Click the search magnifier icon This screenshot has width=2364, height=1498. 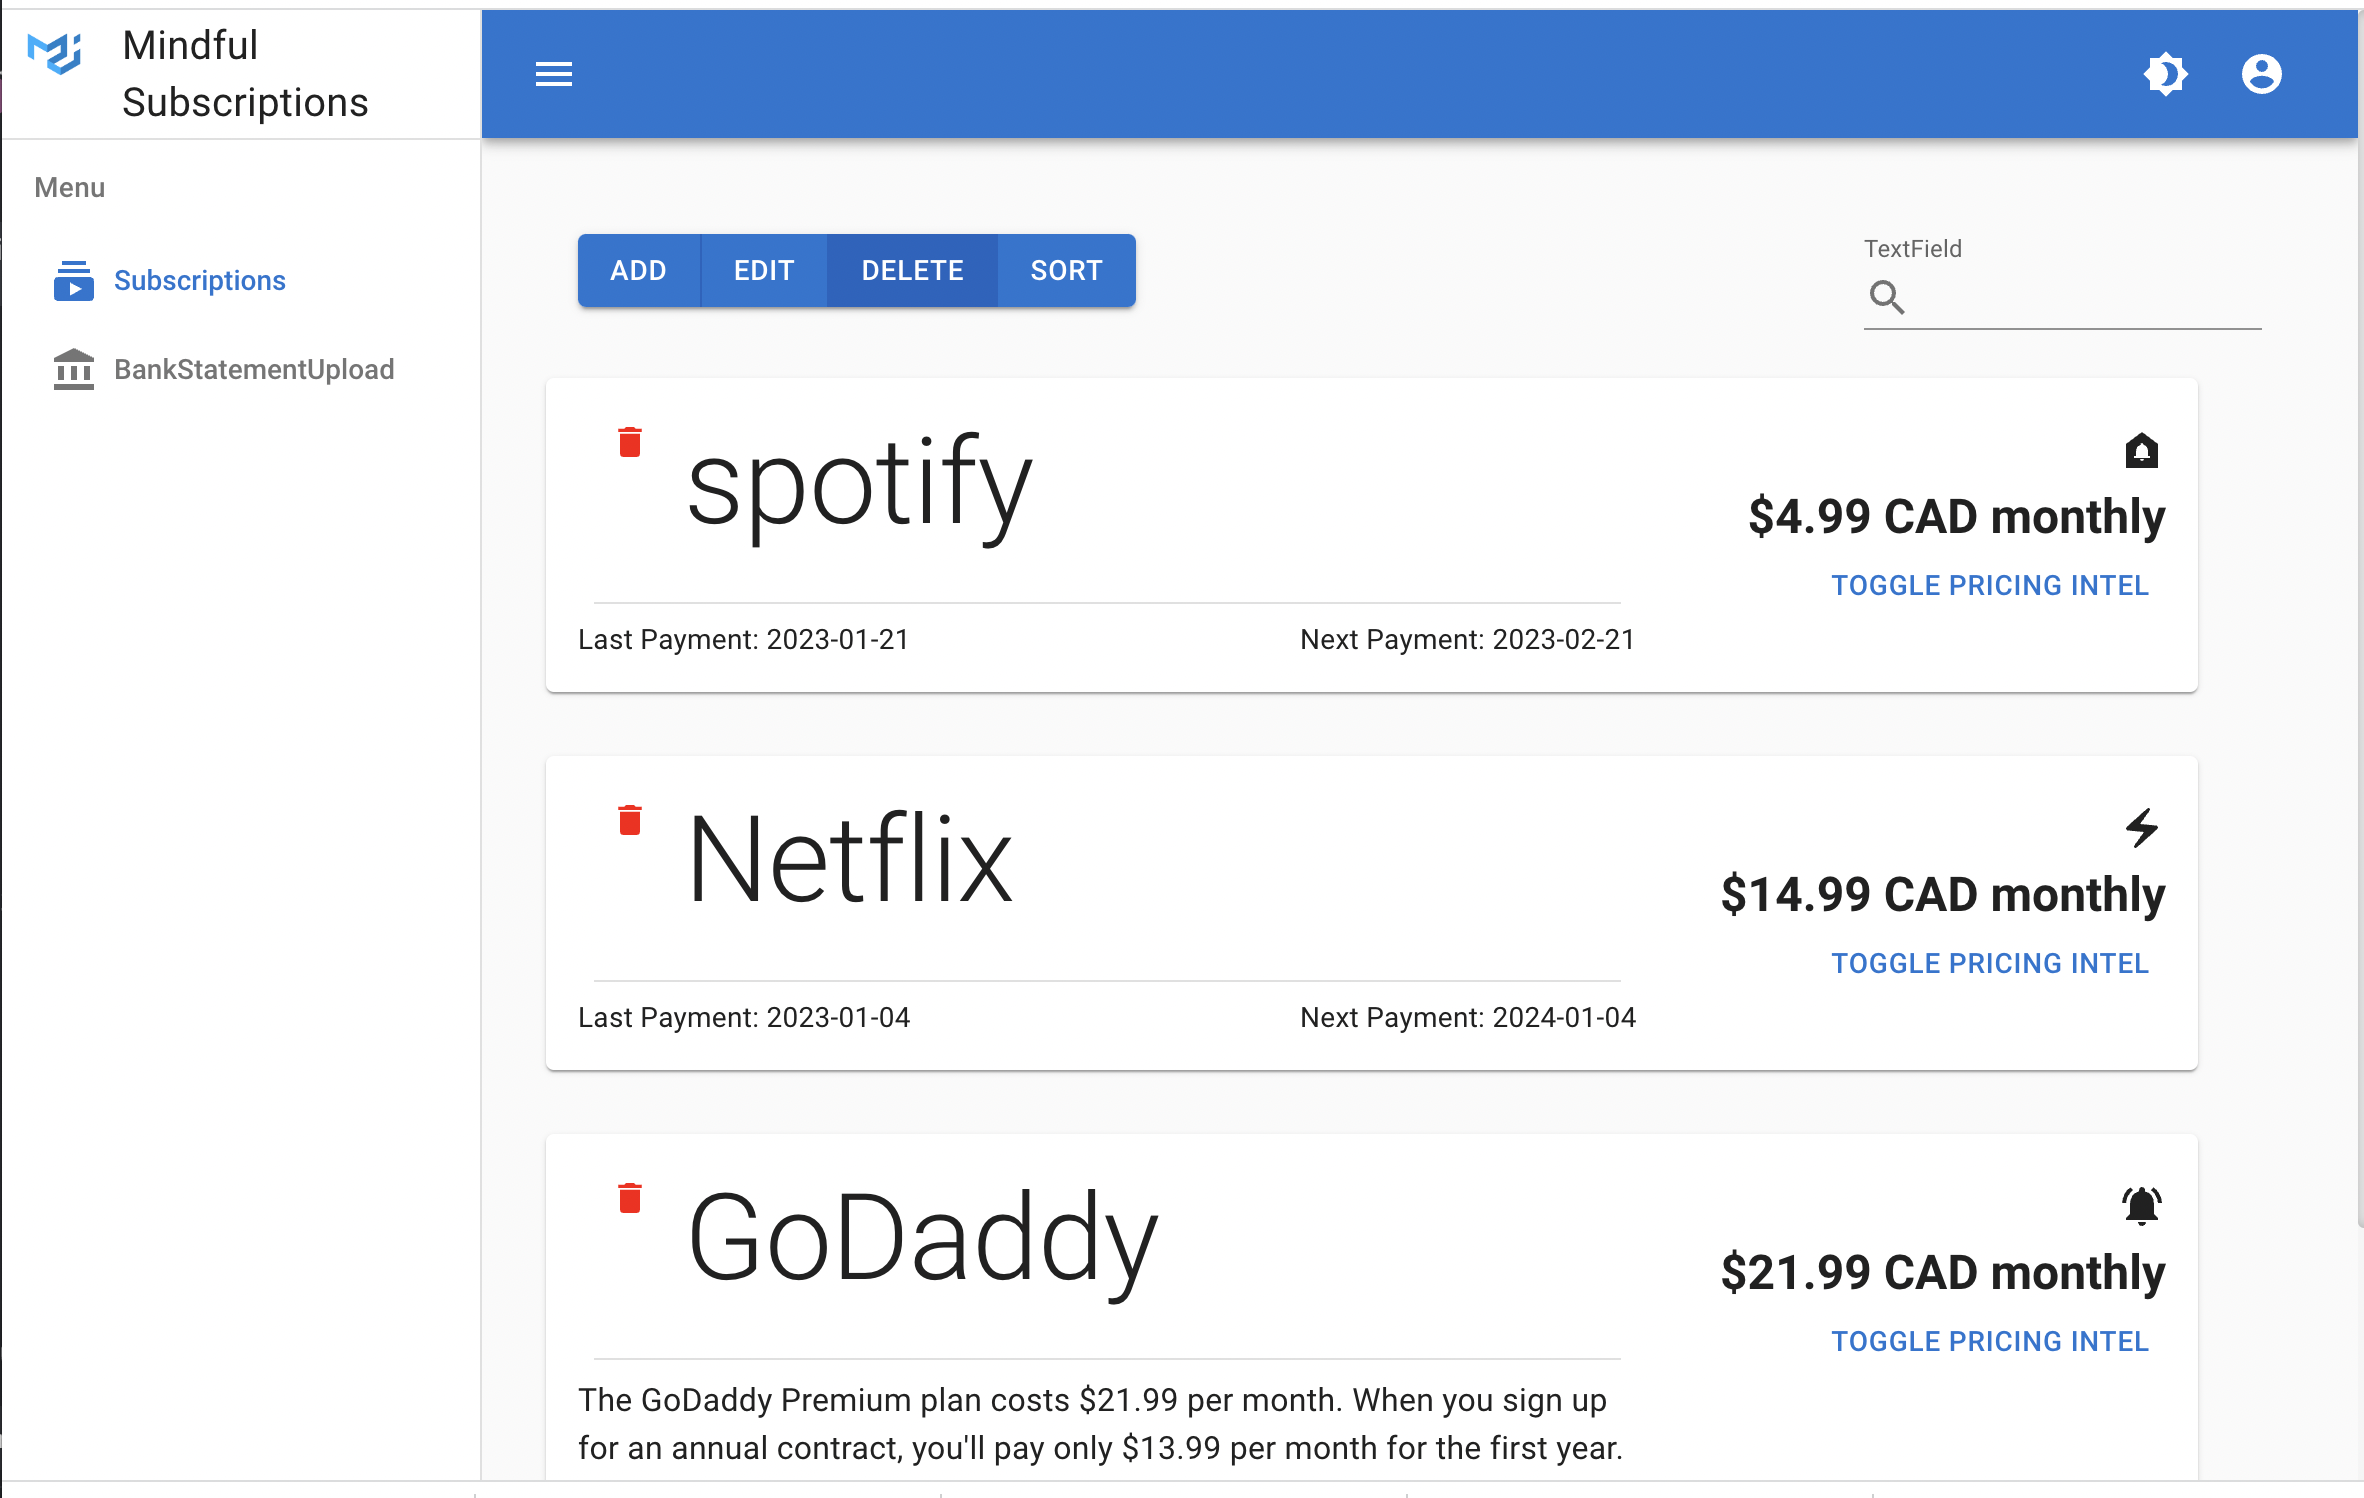tap(1887, 297)
